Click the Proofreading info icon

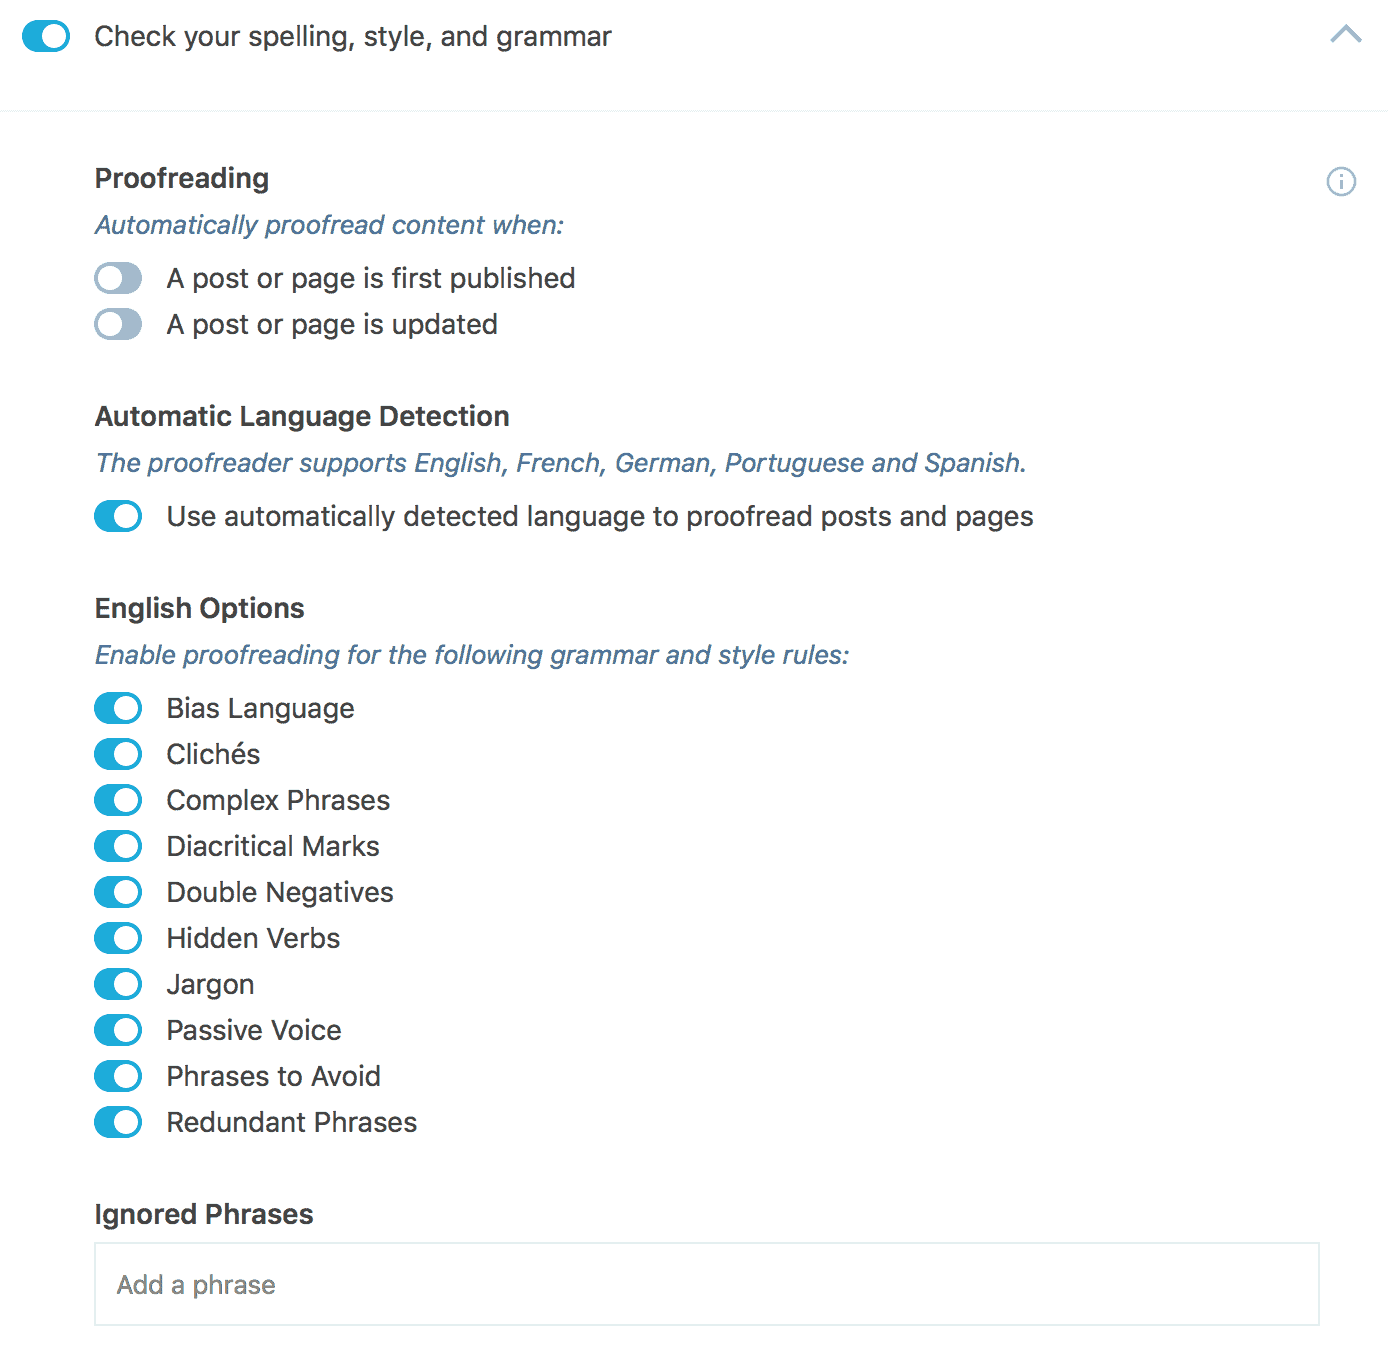tap(1341, 181)
